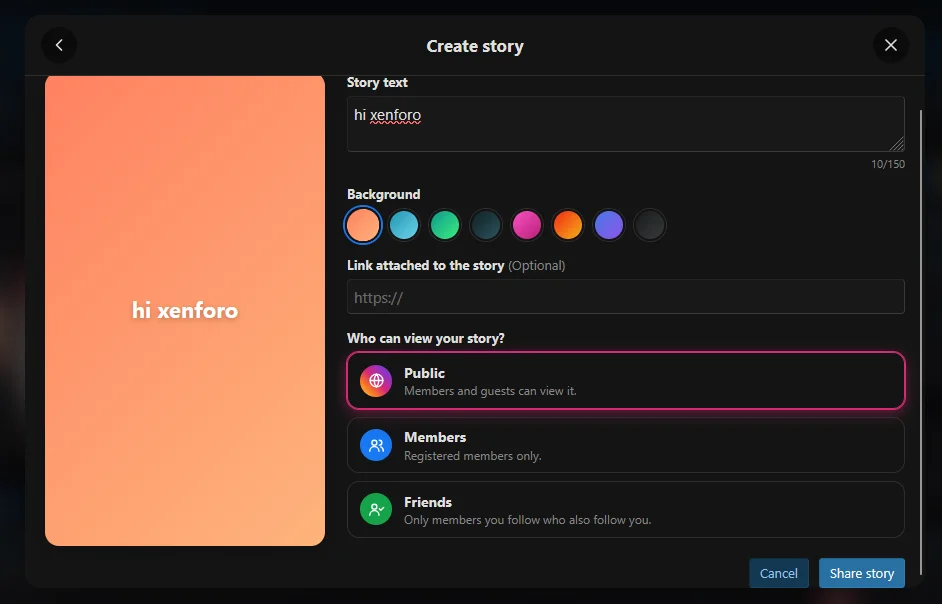Image resolution: width=942 pixels, height=604 pixels.
Task: Click 'Members and guests can view it.' text
Action: [x=490, y=391]
